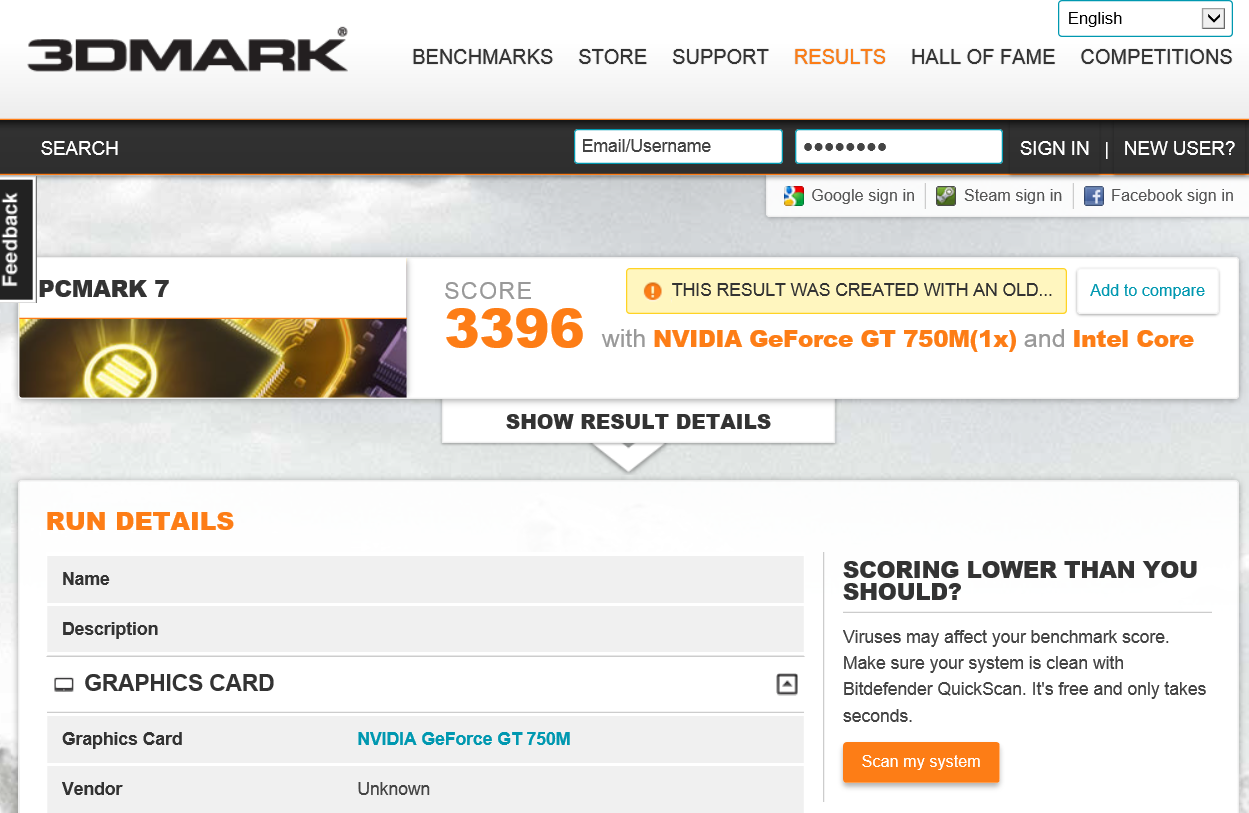Focus the Email/Username field
The height and width of the screenshot is (813, 1249).
[x=678, y=146]
